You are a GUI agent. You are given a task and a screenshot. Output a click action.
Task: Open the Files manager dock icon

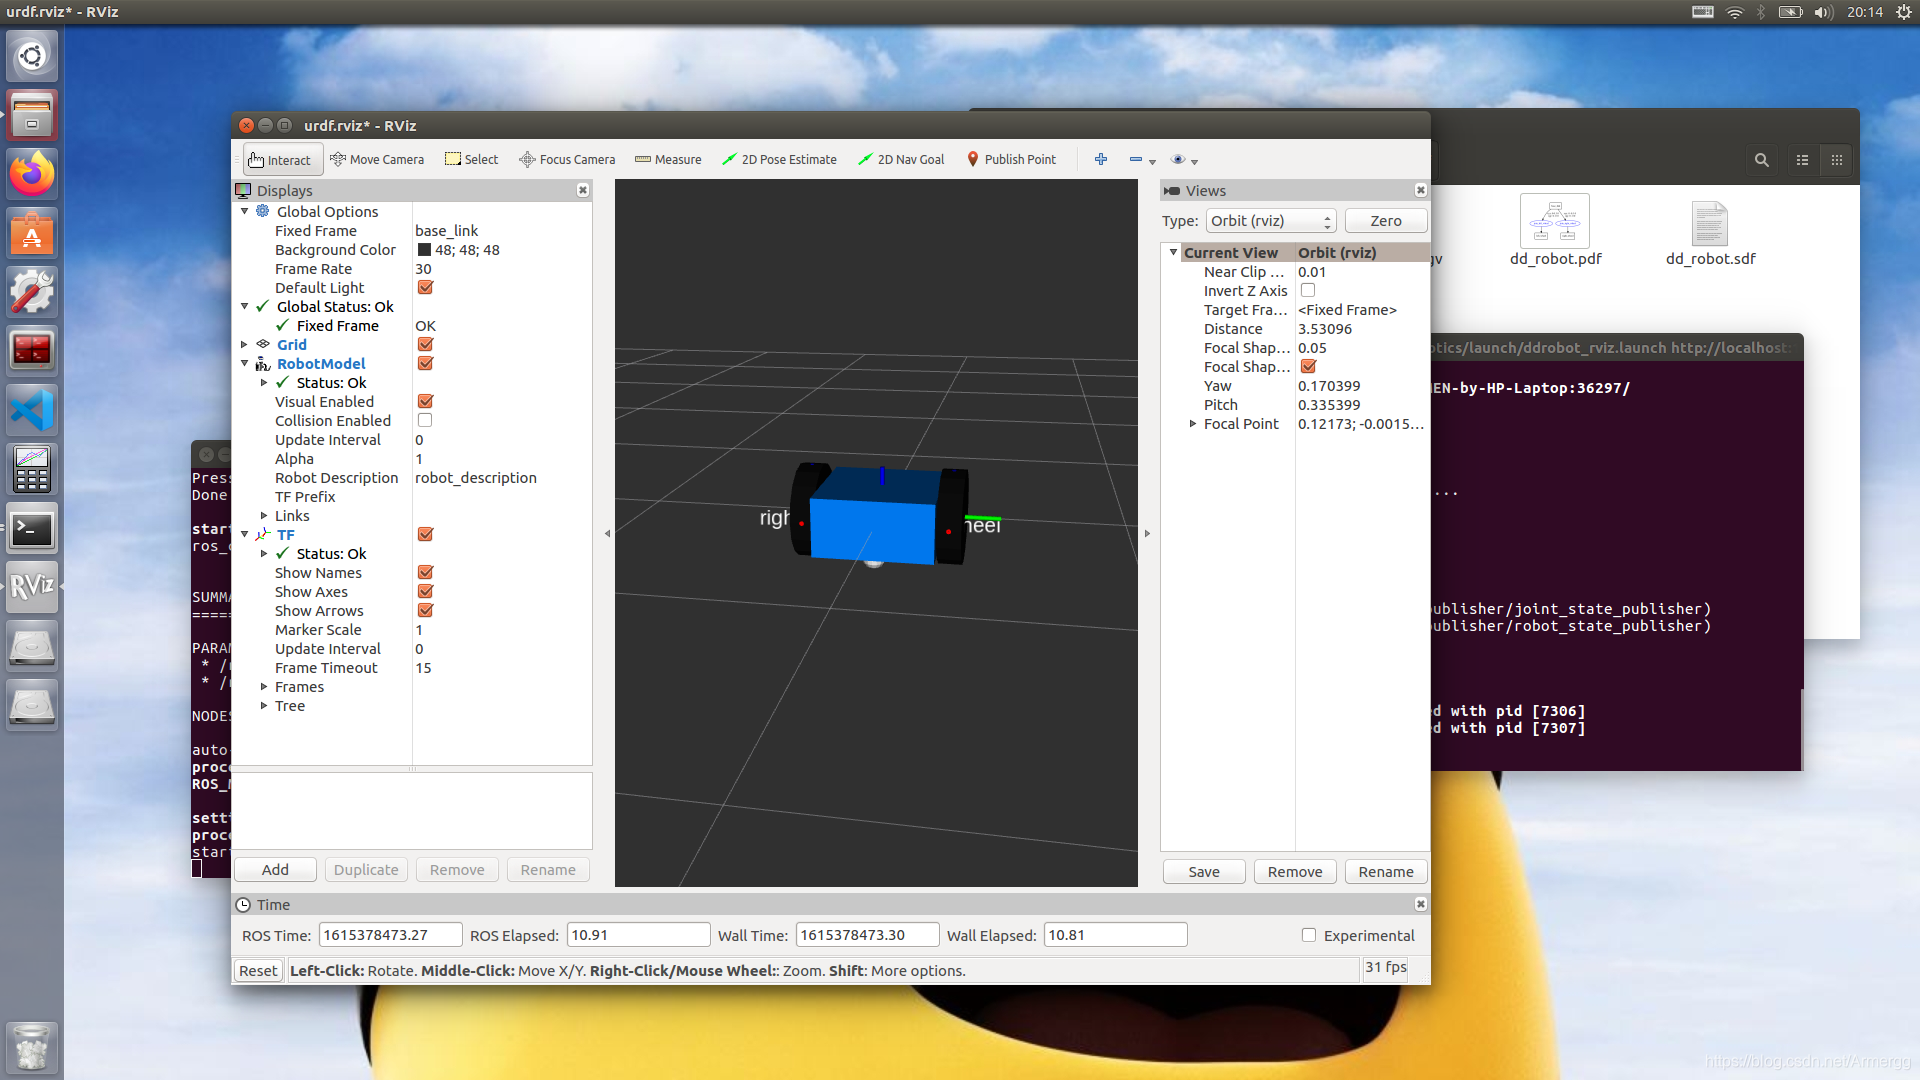pyautogui.click(x=32, y=115)
